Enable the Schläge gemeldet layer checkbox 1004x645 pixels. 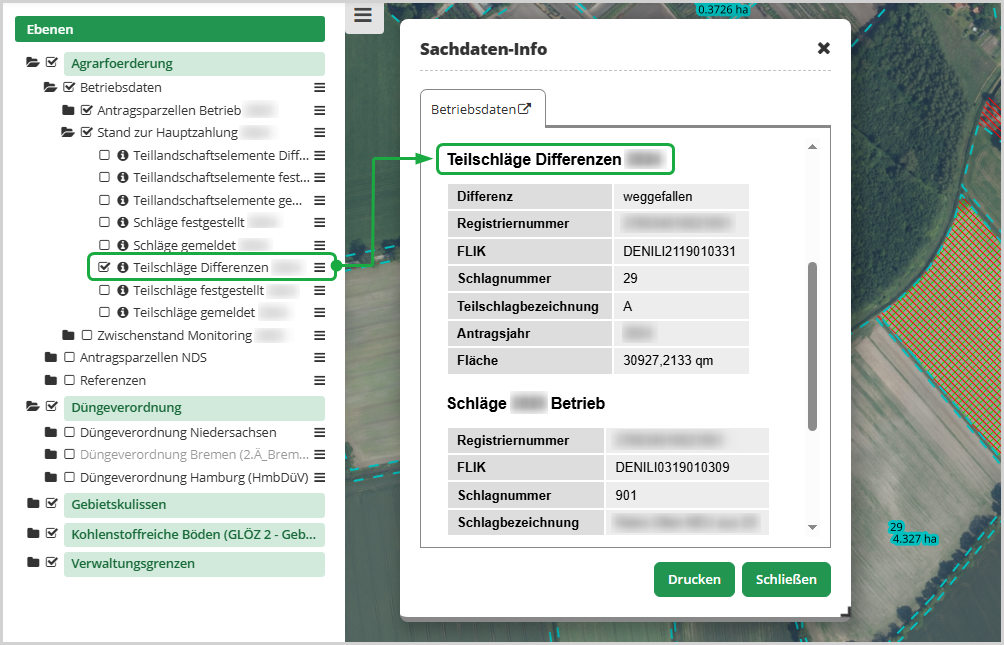(x=104, y=245)
